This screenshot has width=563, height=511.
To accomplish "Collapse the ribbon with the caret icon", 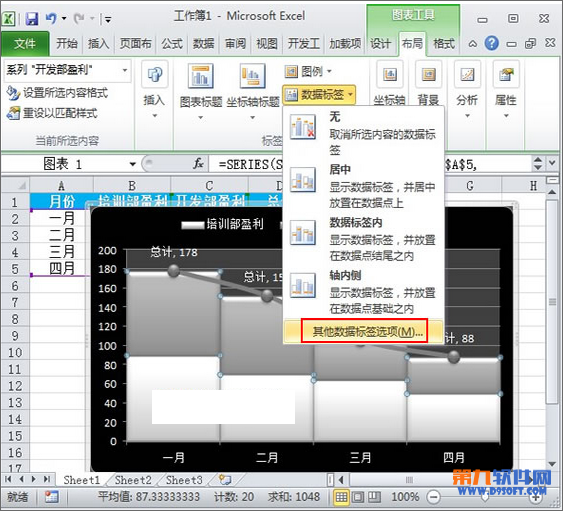I will point(473,44).
